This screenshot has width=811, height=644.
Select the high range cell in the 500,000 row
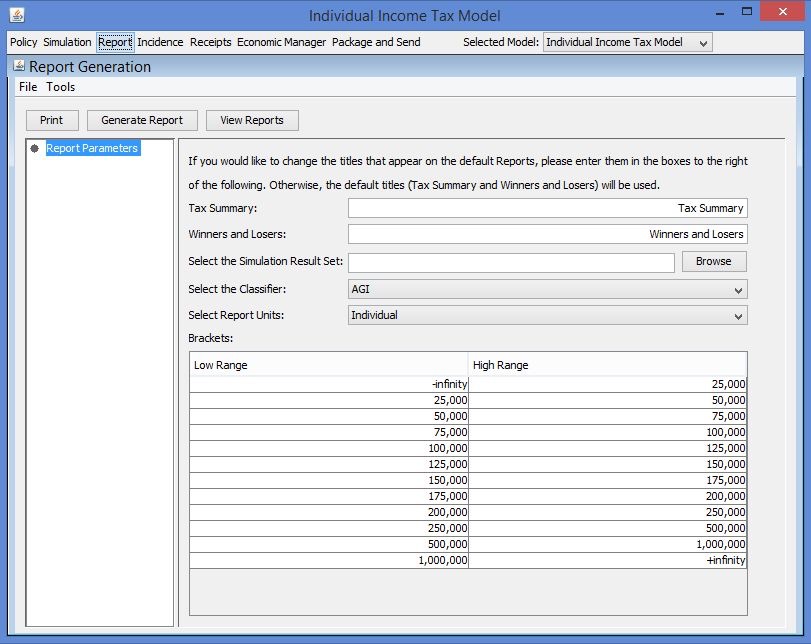tap(607, 545)
